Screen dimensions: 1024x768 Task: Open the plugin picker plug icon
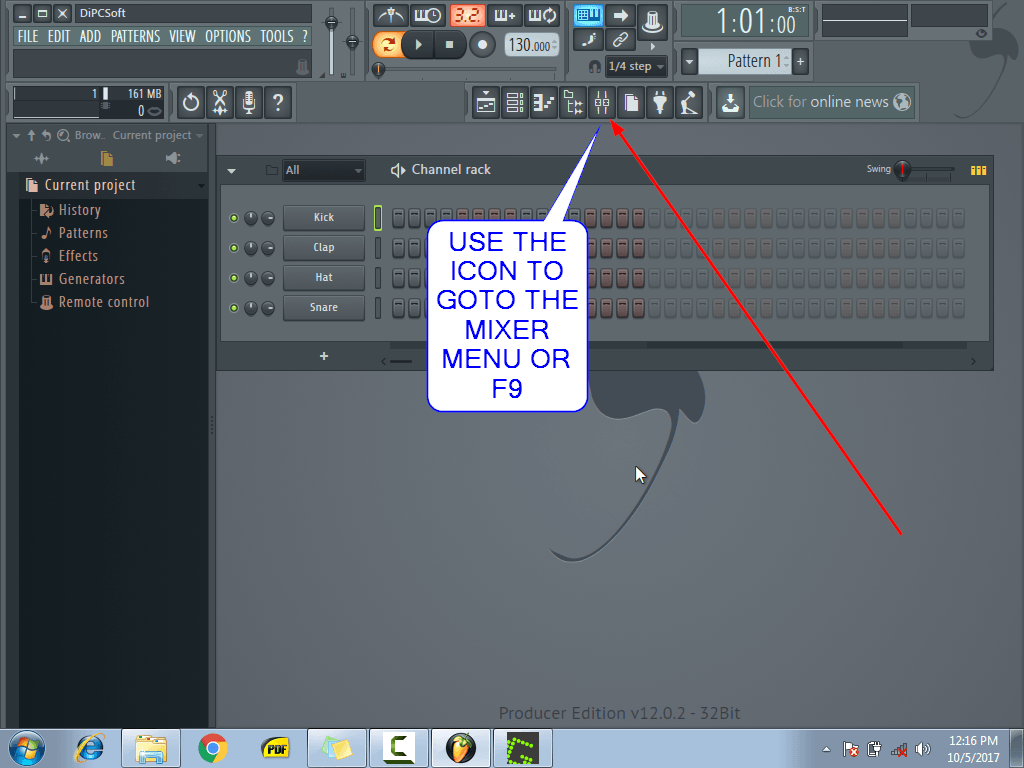660,103
